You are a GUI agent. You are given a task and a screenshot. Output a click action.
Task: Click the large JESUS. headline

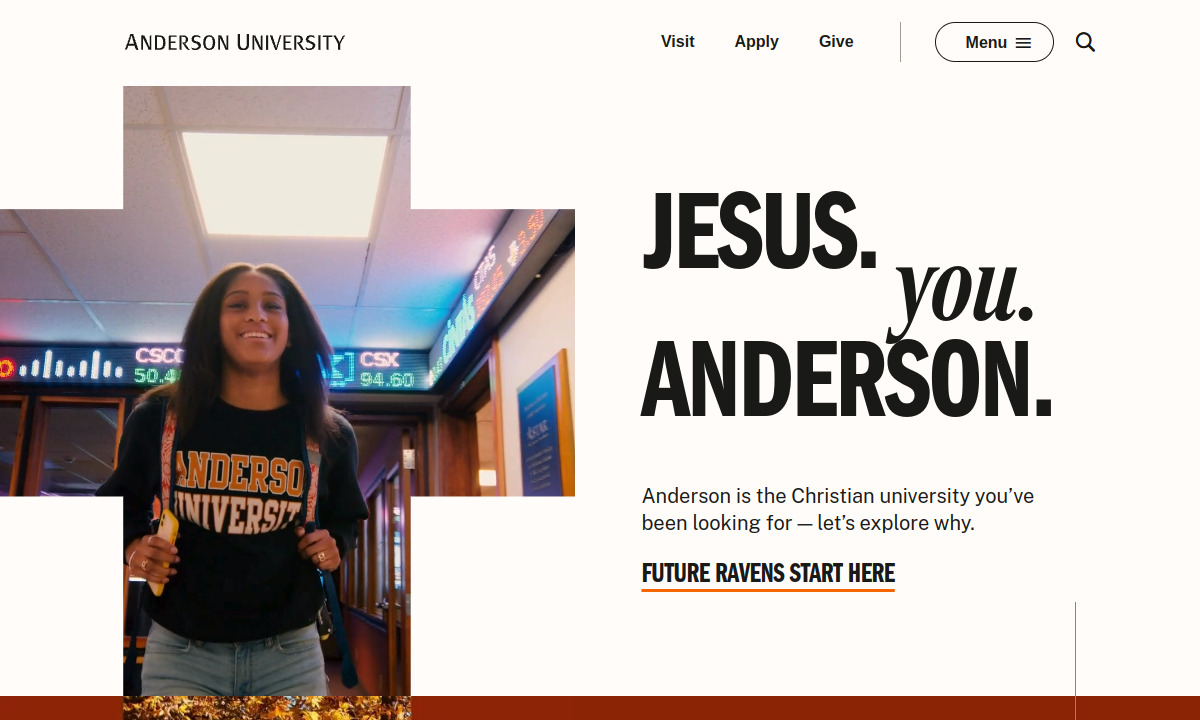[759, 233]
